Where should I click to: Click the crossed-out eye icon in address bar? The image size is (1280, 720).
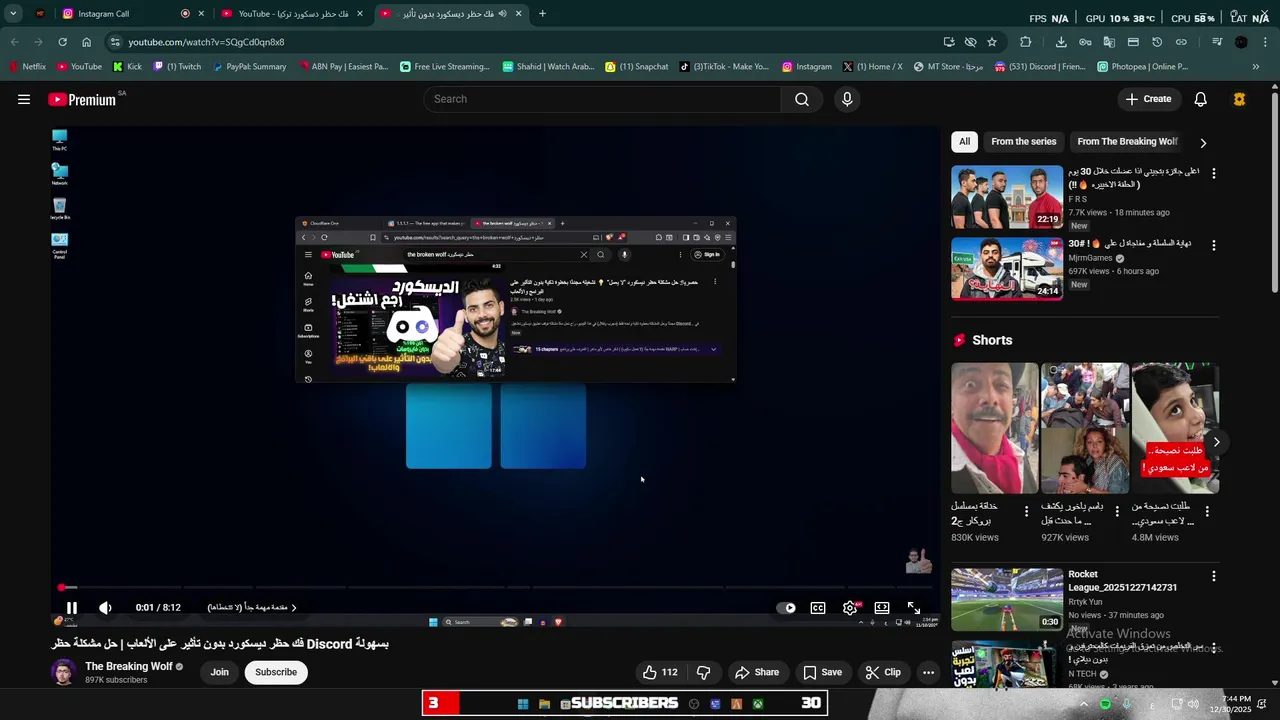pos(970,42)
